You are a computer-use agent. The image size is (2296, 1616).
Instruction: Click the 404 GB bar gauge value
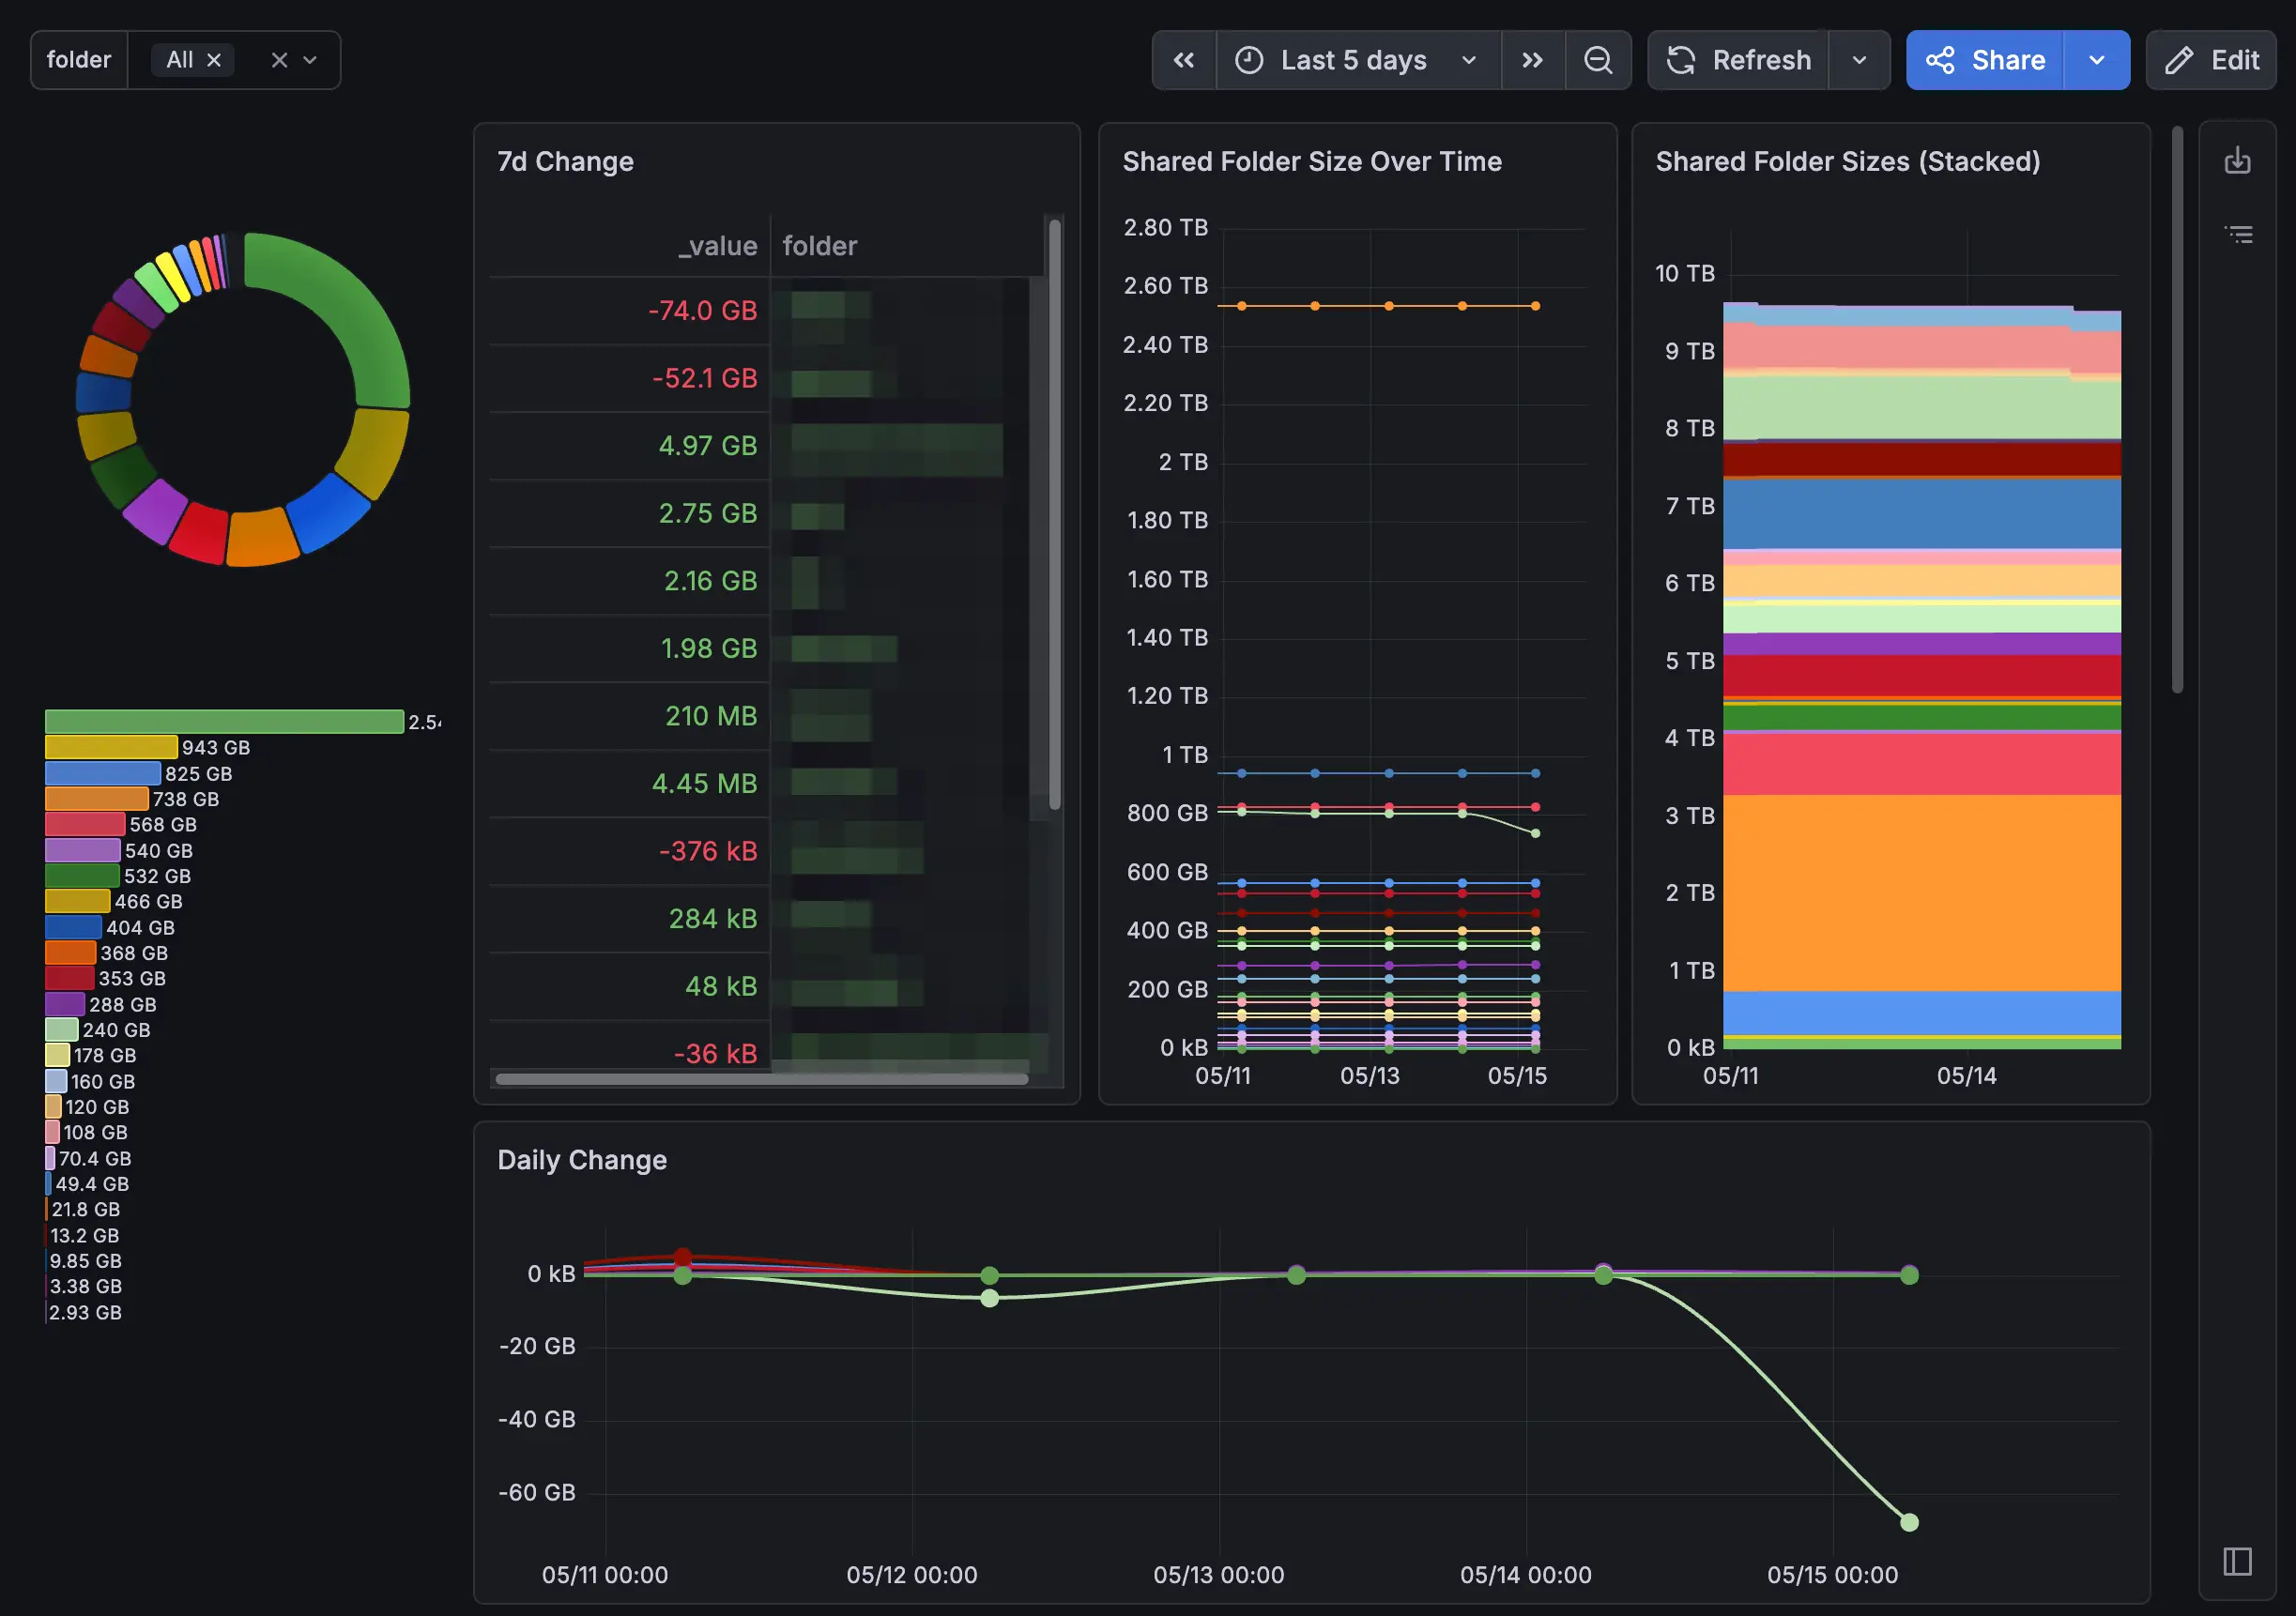[140, 927]
